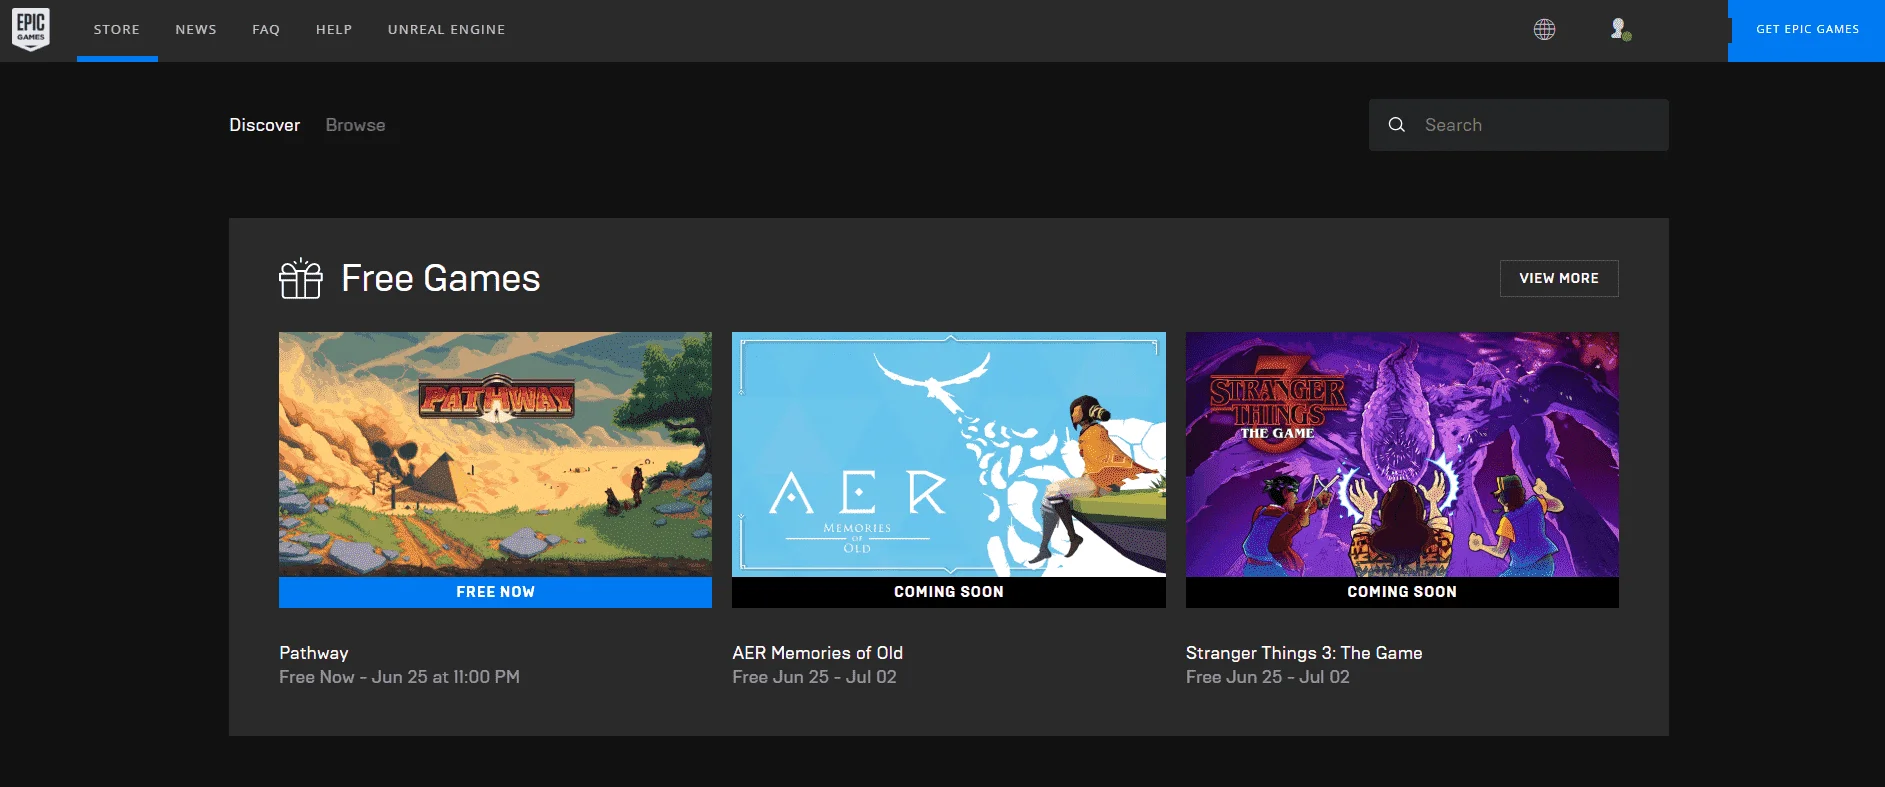The width and height of the screenshot is (1885, 787).
Task: Click the Epic Games logo
Action: click(x=31, y=29)
